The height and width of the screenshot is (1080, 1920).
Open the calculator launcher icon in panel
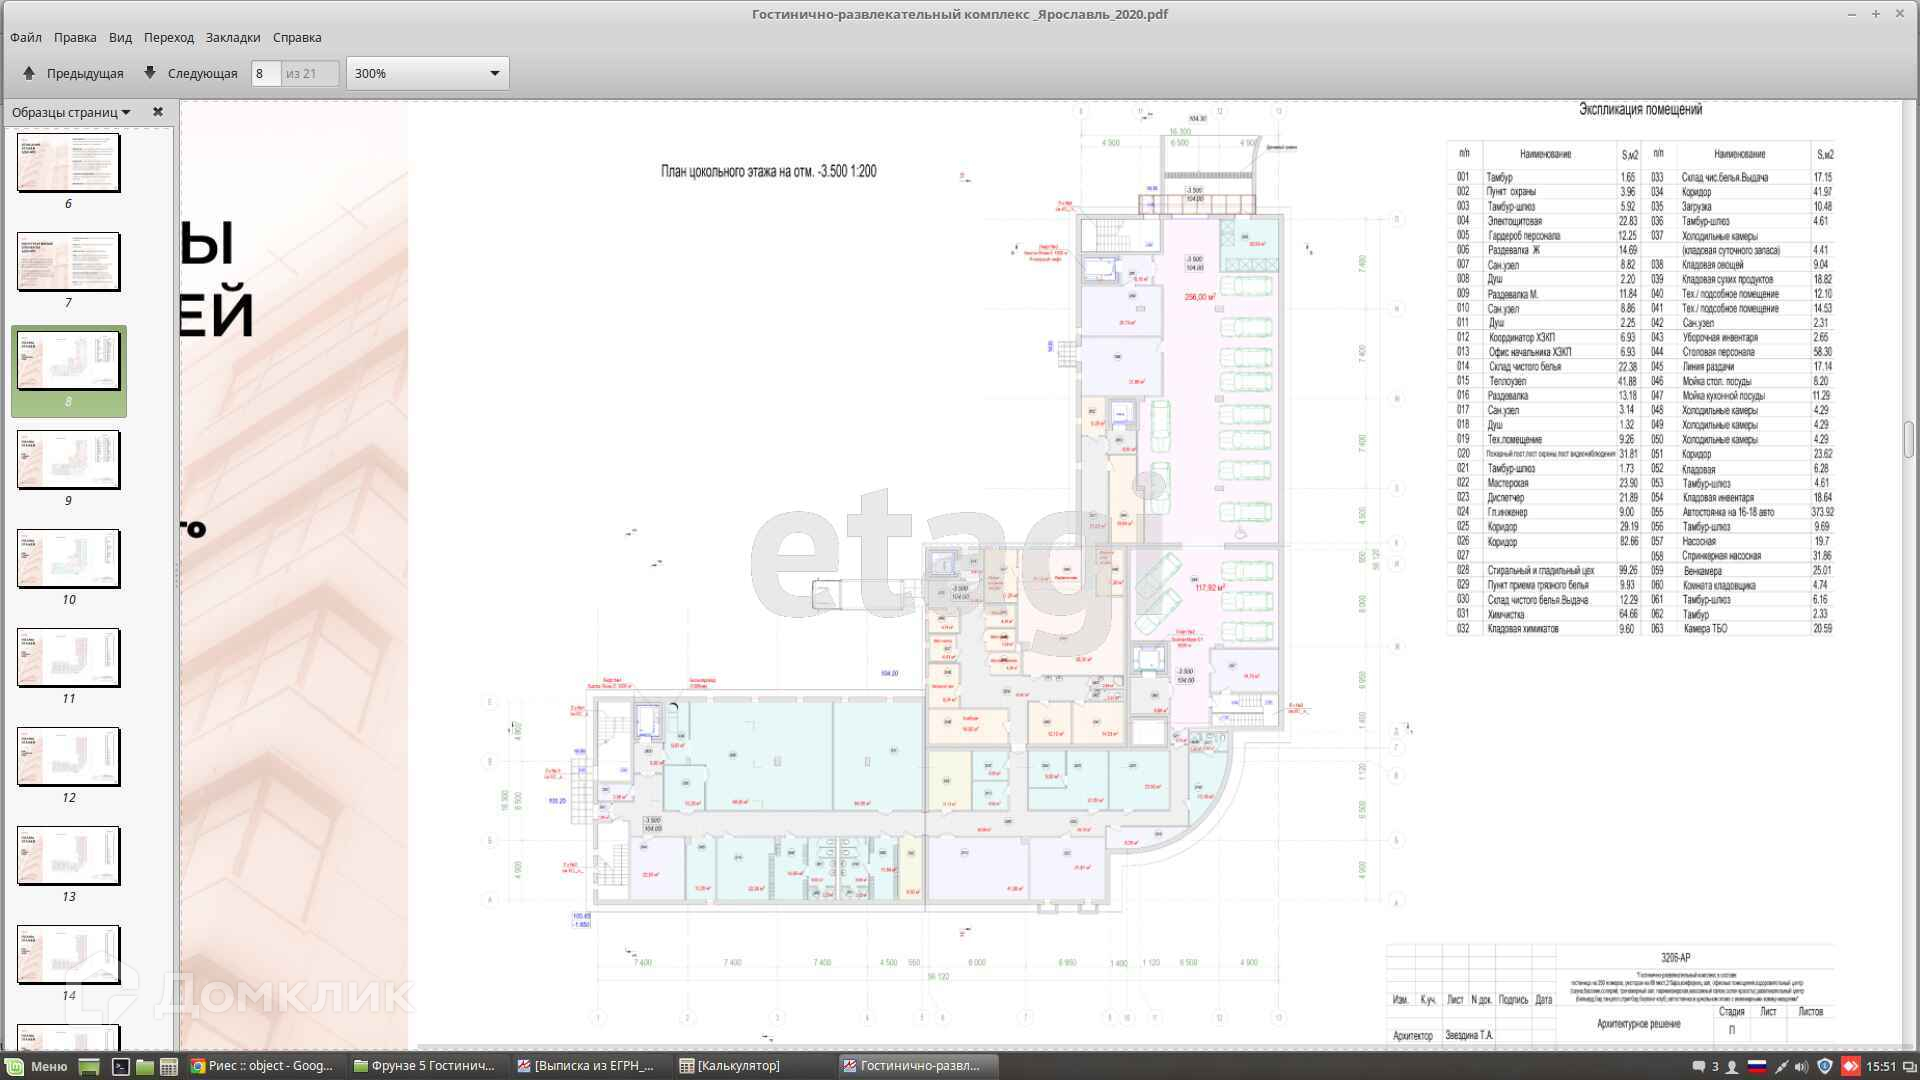point(169,1066)
